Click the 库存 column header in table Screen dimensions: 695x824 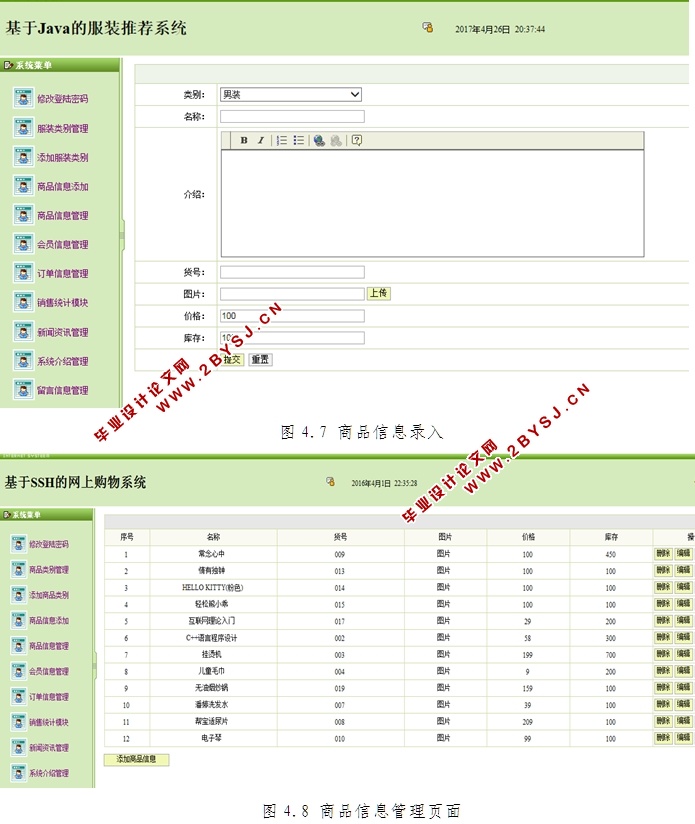pos(611,537)
